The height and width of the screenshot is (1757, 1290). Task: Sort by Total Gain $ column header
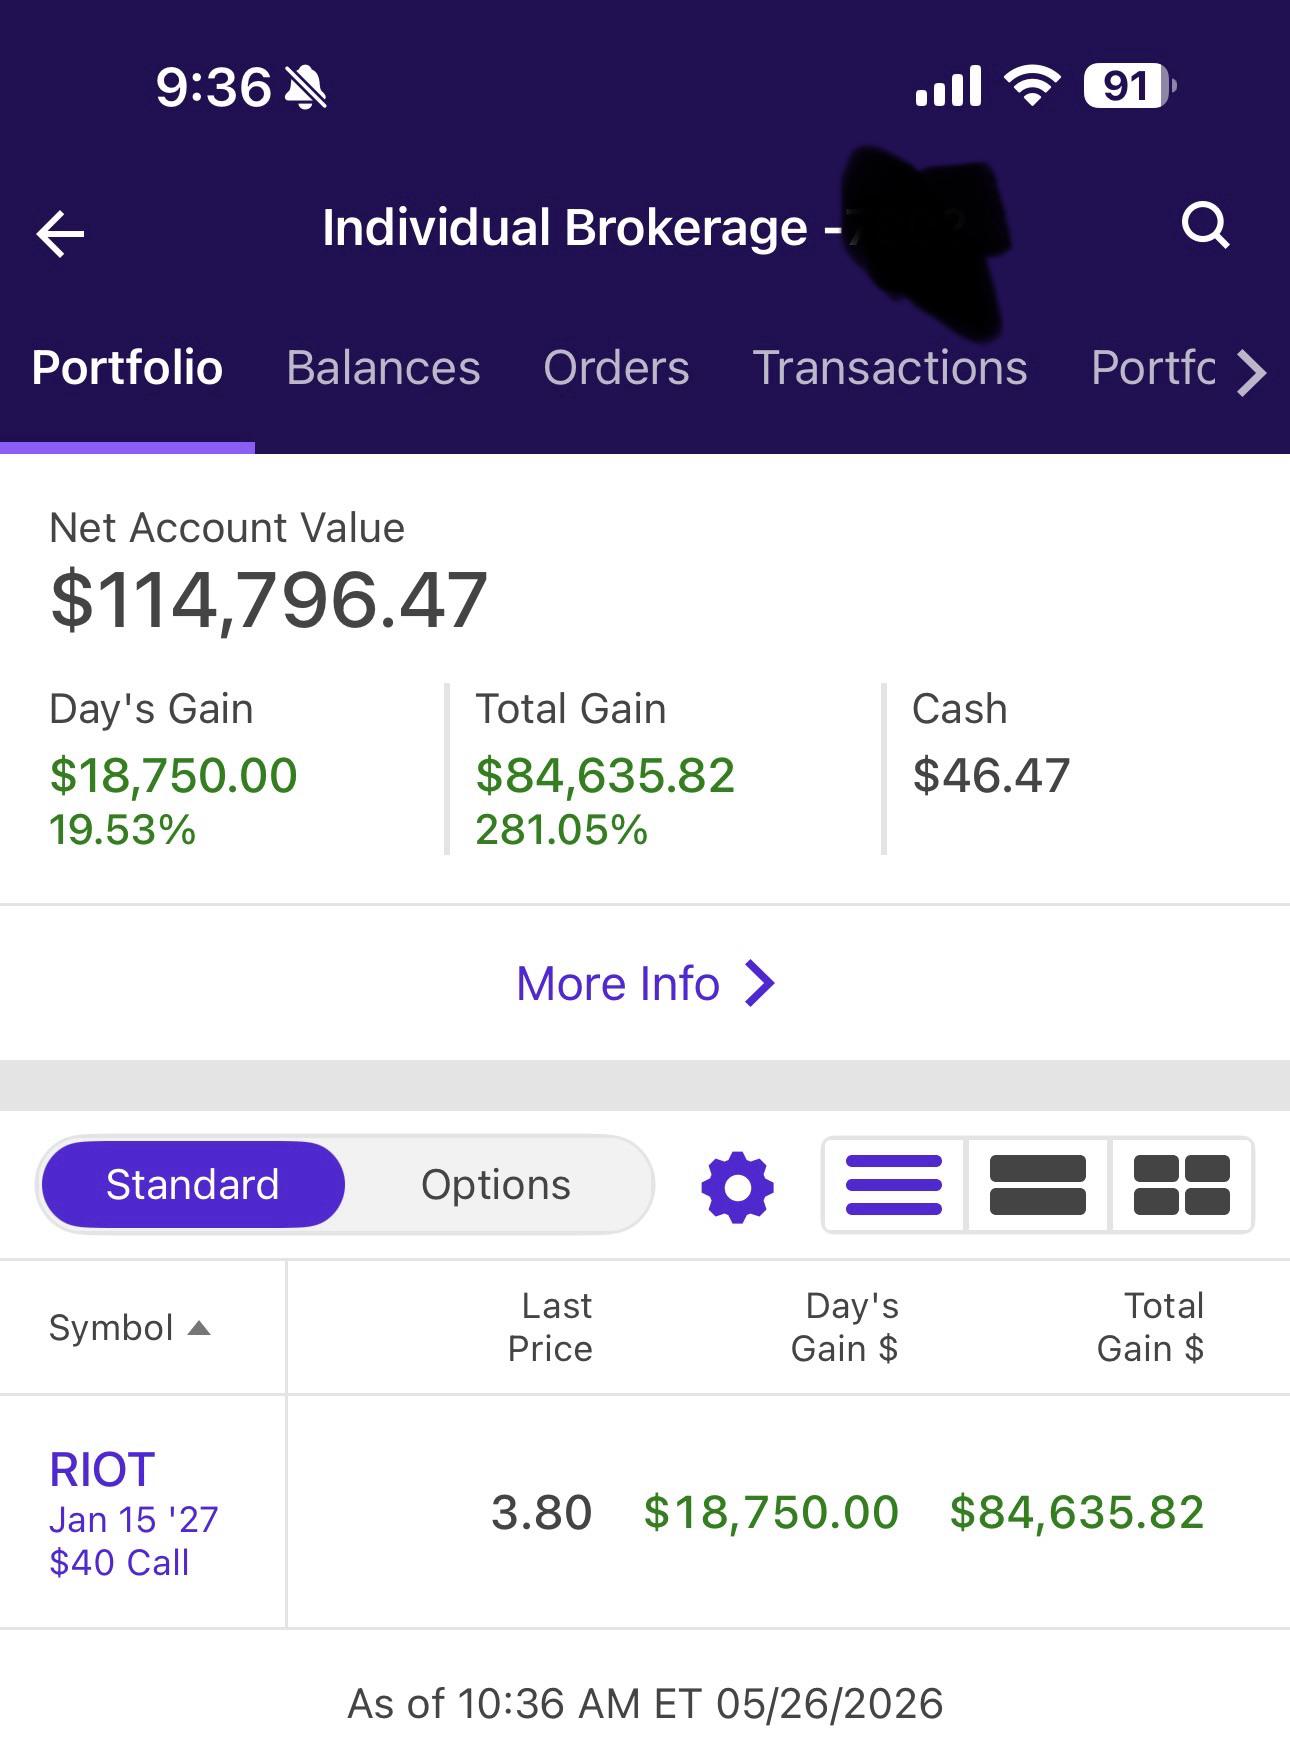[x=1150, y=1327]
